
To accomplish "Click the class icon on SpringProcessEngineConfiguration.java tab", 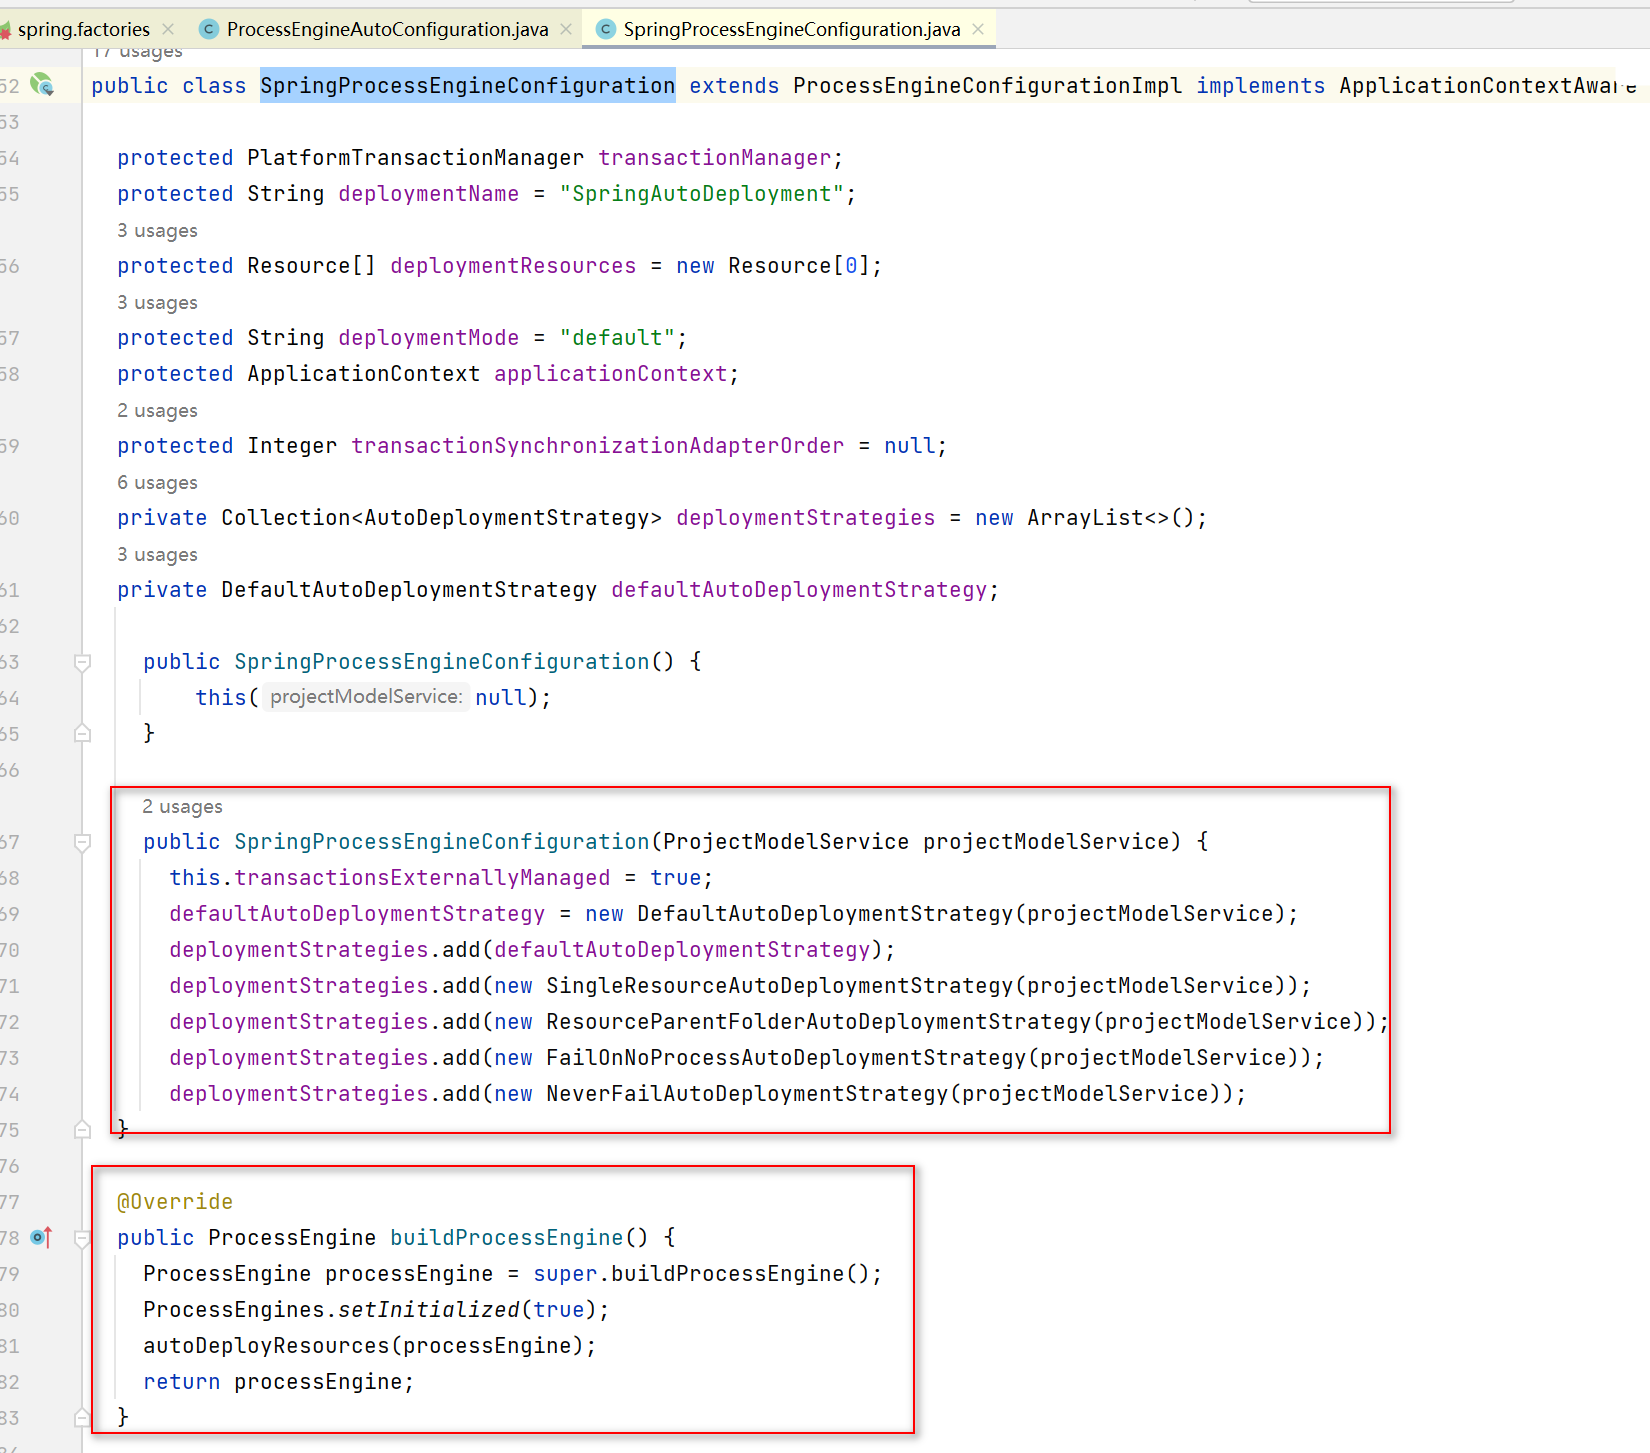I will 605,29.
